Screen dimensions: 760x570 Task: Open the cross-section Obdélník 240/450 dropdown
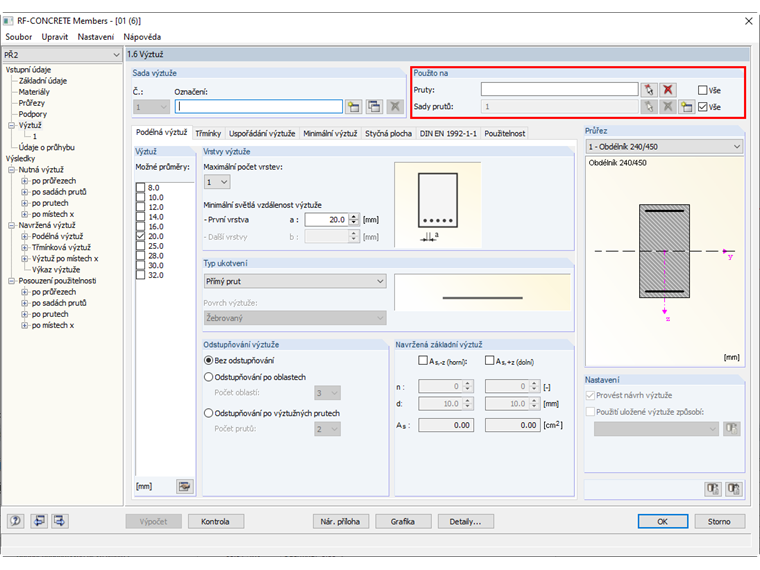tap(664, 146)
